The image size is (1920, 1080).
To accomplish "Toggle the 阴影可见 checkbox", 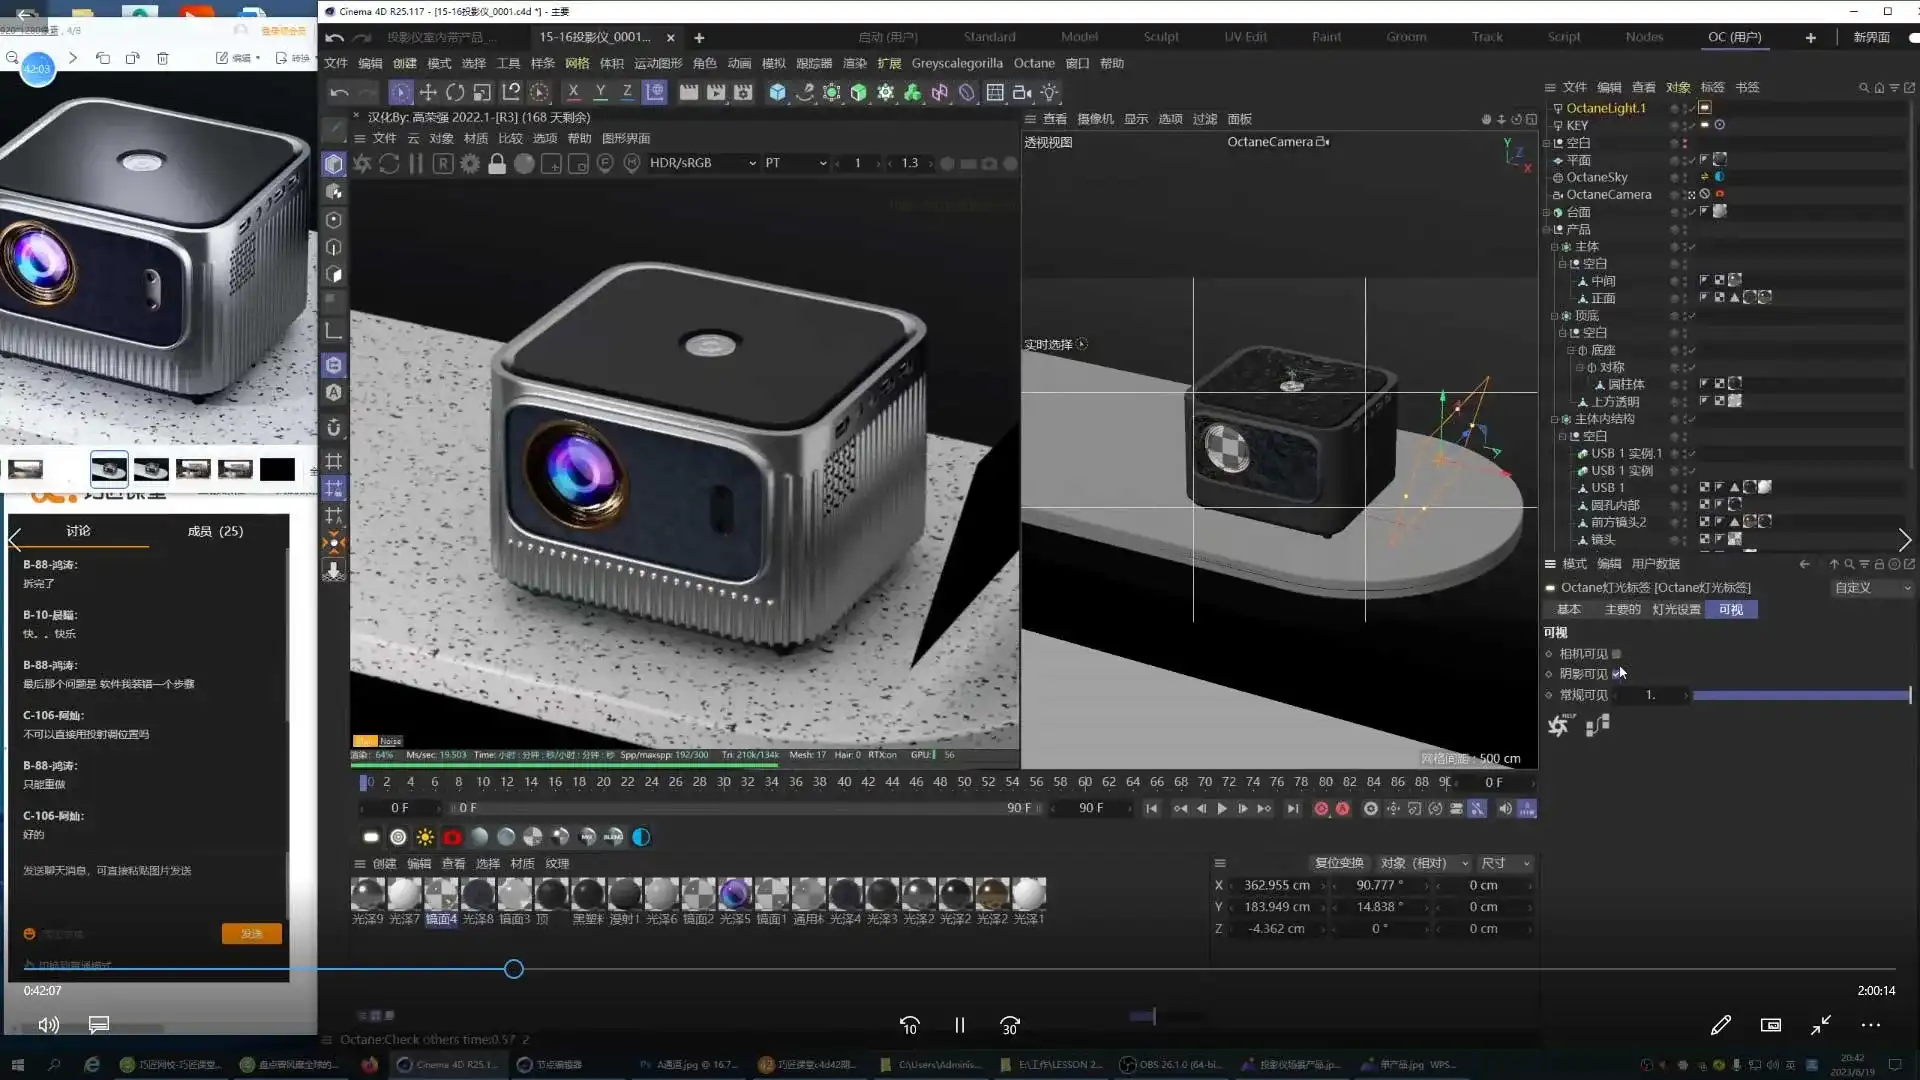I will click(1616, 674).
